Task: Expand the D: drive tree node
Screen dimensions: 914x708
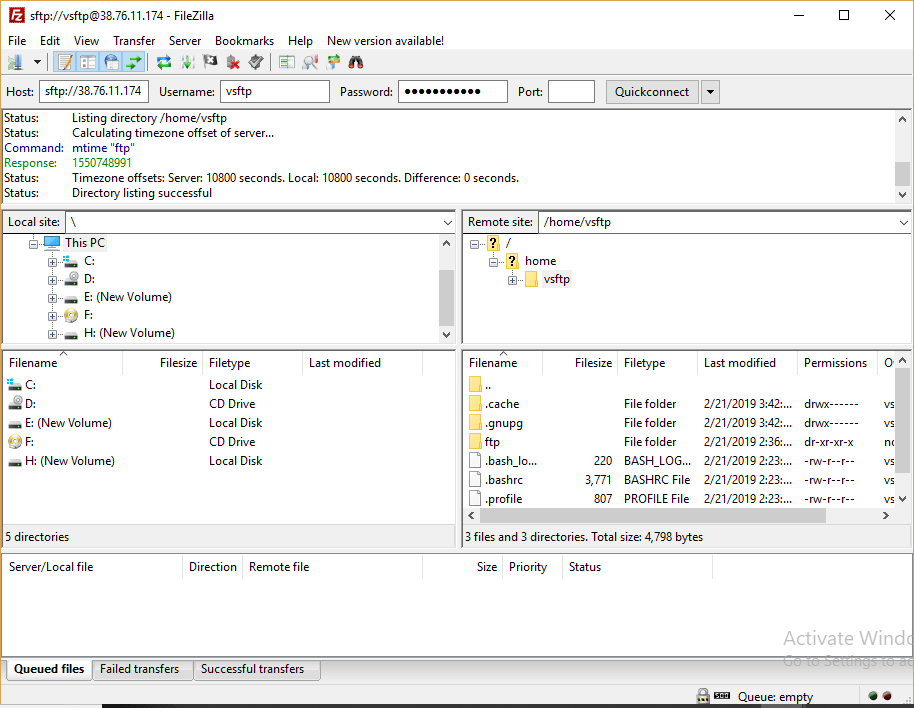Action: (x=52, y=280)
